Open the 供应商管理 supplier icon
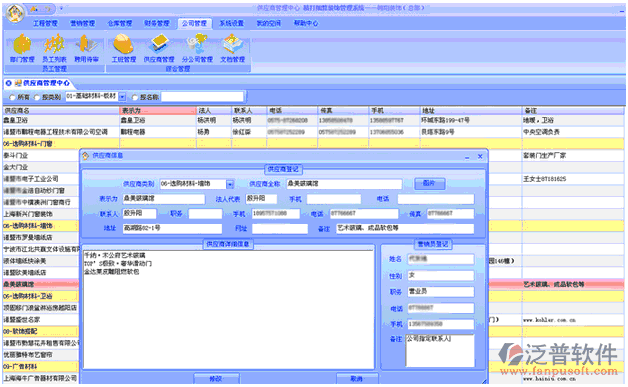Screen dimensions: 628x387 (x=159, y=48)
